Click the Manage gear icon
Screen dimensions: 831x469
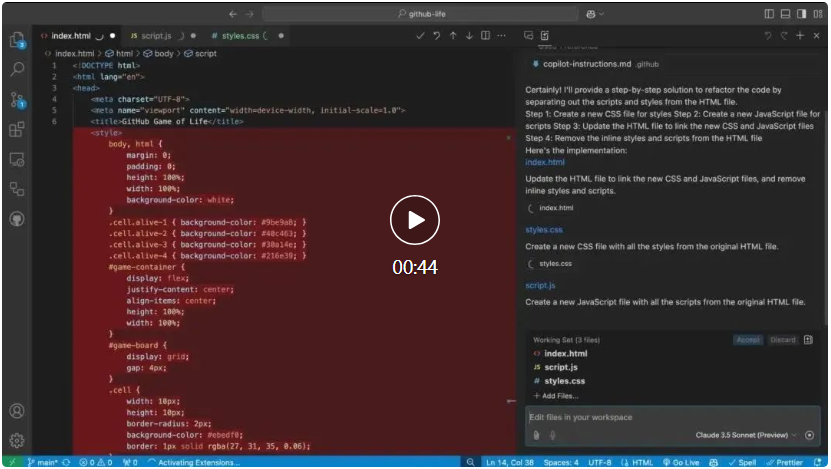[17, 440]
